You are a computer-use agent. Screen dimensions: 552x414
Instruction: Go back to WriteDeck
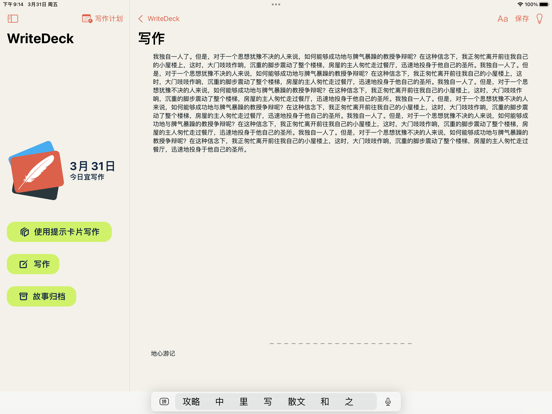click(159, 19)
